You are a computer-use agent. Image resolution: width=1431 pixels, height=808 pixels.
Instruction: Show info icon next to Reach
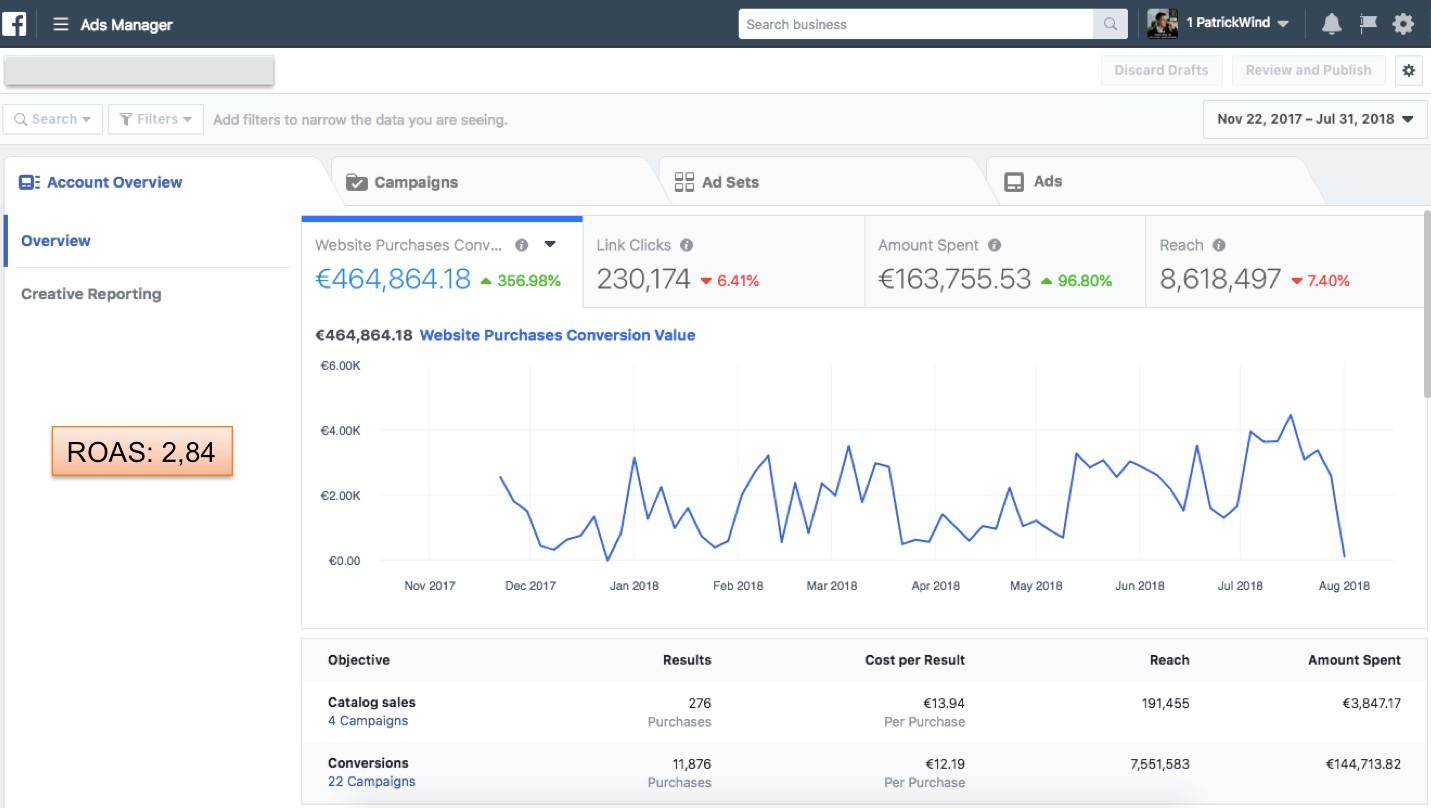pyautogui.click(x=1218, y=245)
